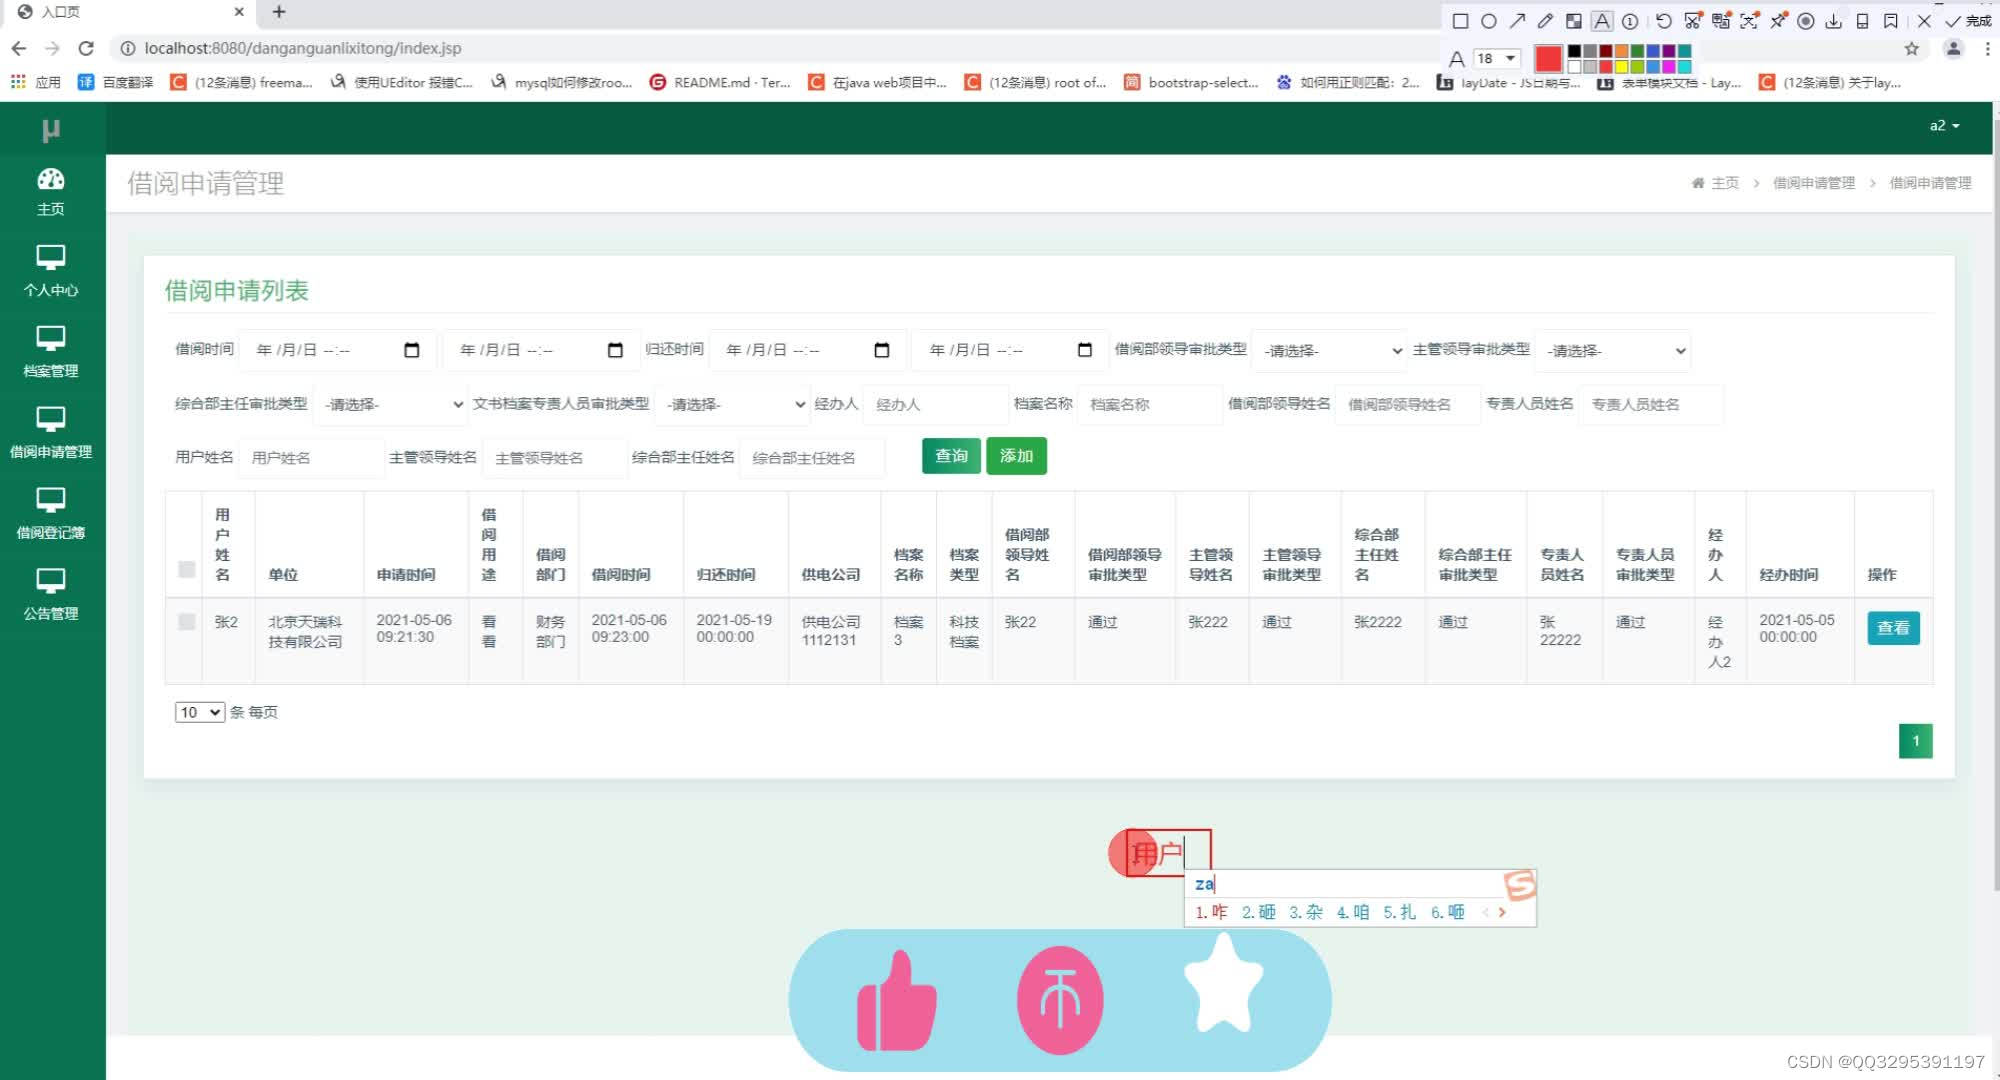Click the pink thumbs-up like icon
Image resolution: width=2000 pixels, height=1080 pixels.
[897, 1001]
